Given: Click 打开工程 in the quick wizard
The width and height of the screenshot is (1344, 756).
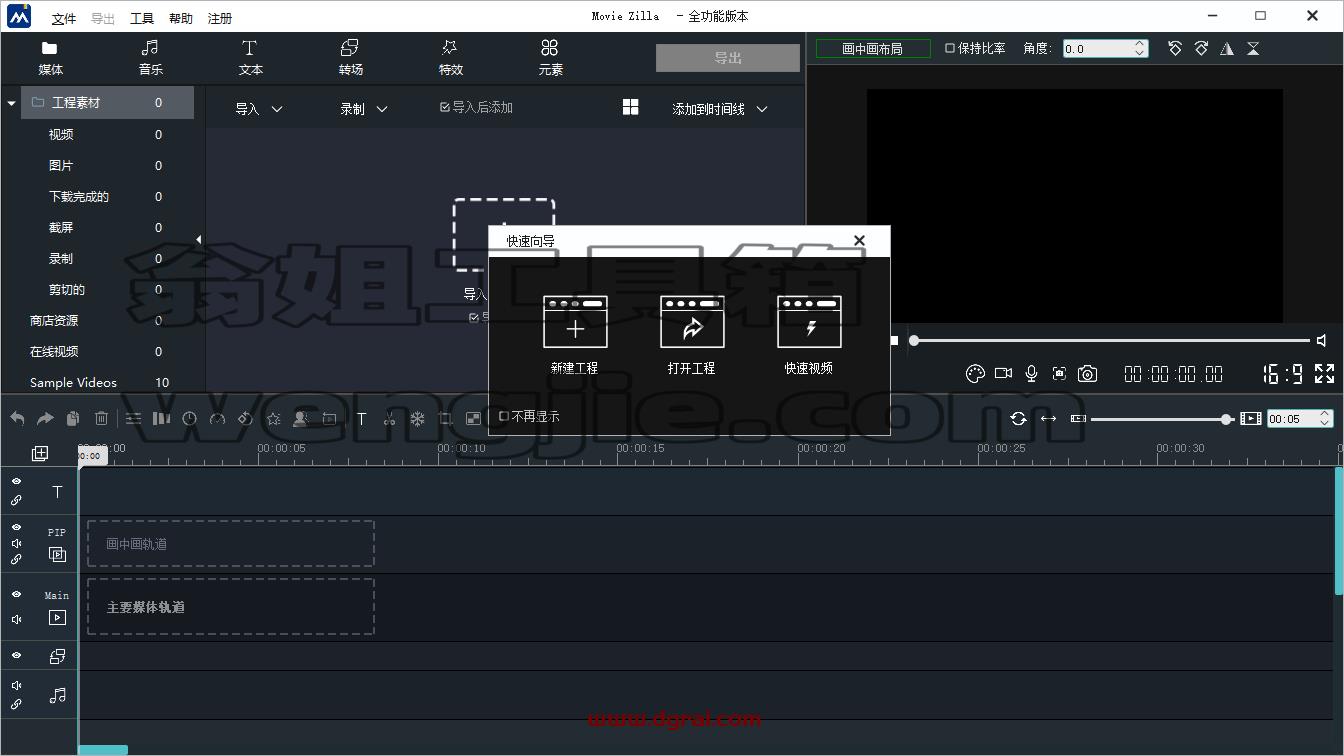Looking at the screenshot, I should [x=692, y=336].
